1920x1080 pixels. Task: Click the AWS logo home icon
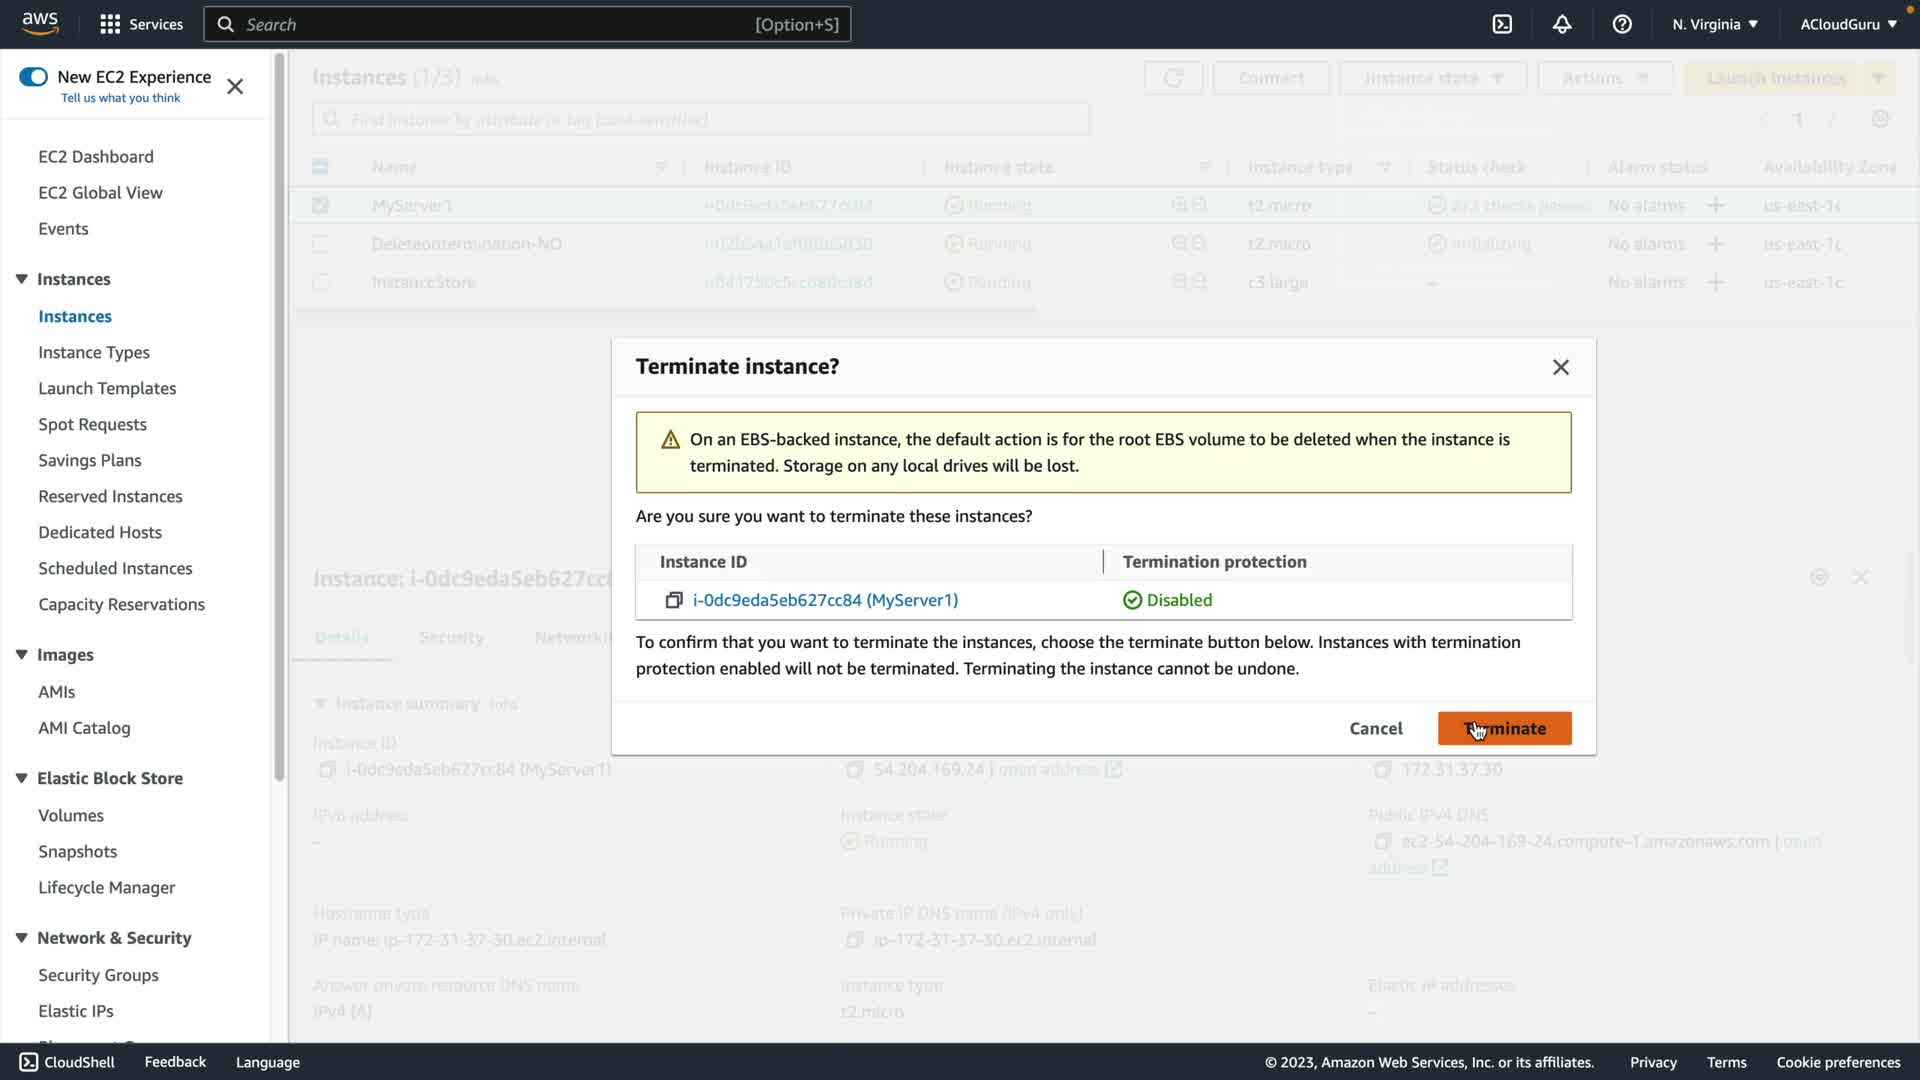40,24
